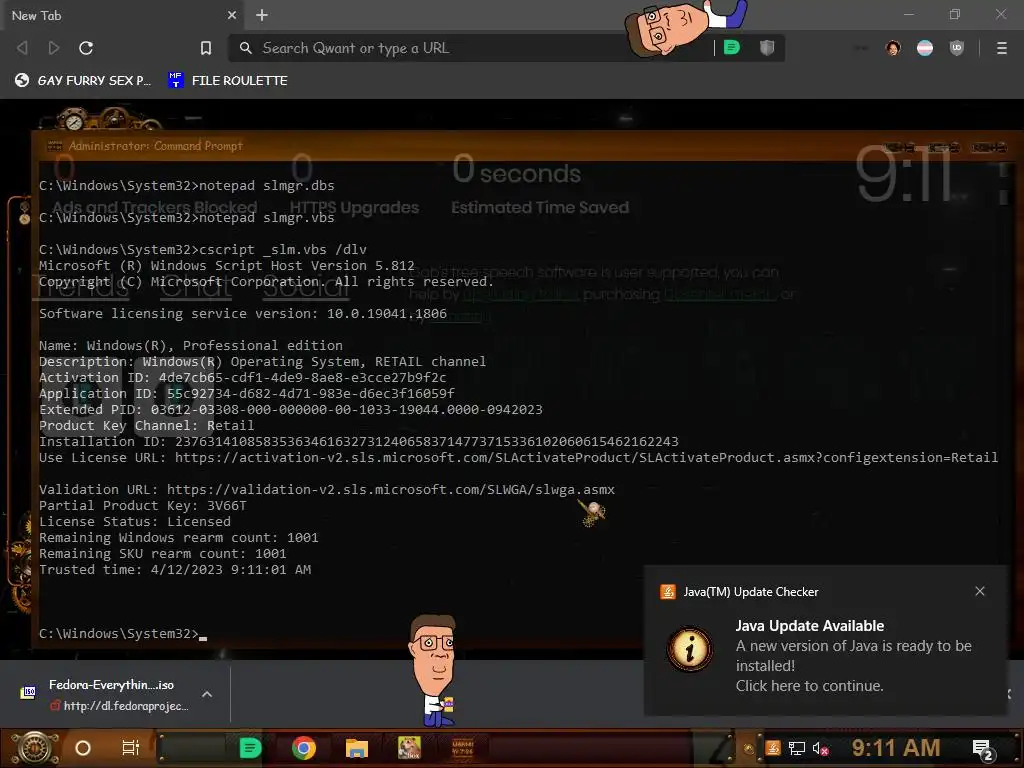
Task: Click the gray shield icon in address bar
Action: pyautogui.click(x=767, y=48)
